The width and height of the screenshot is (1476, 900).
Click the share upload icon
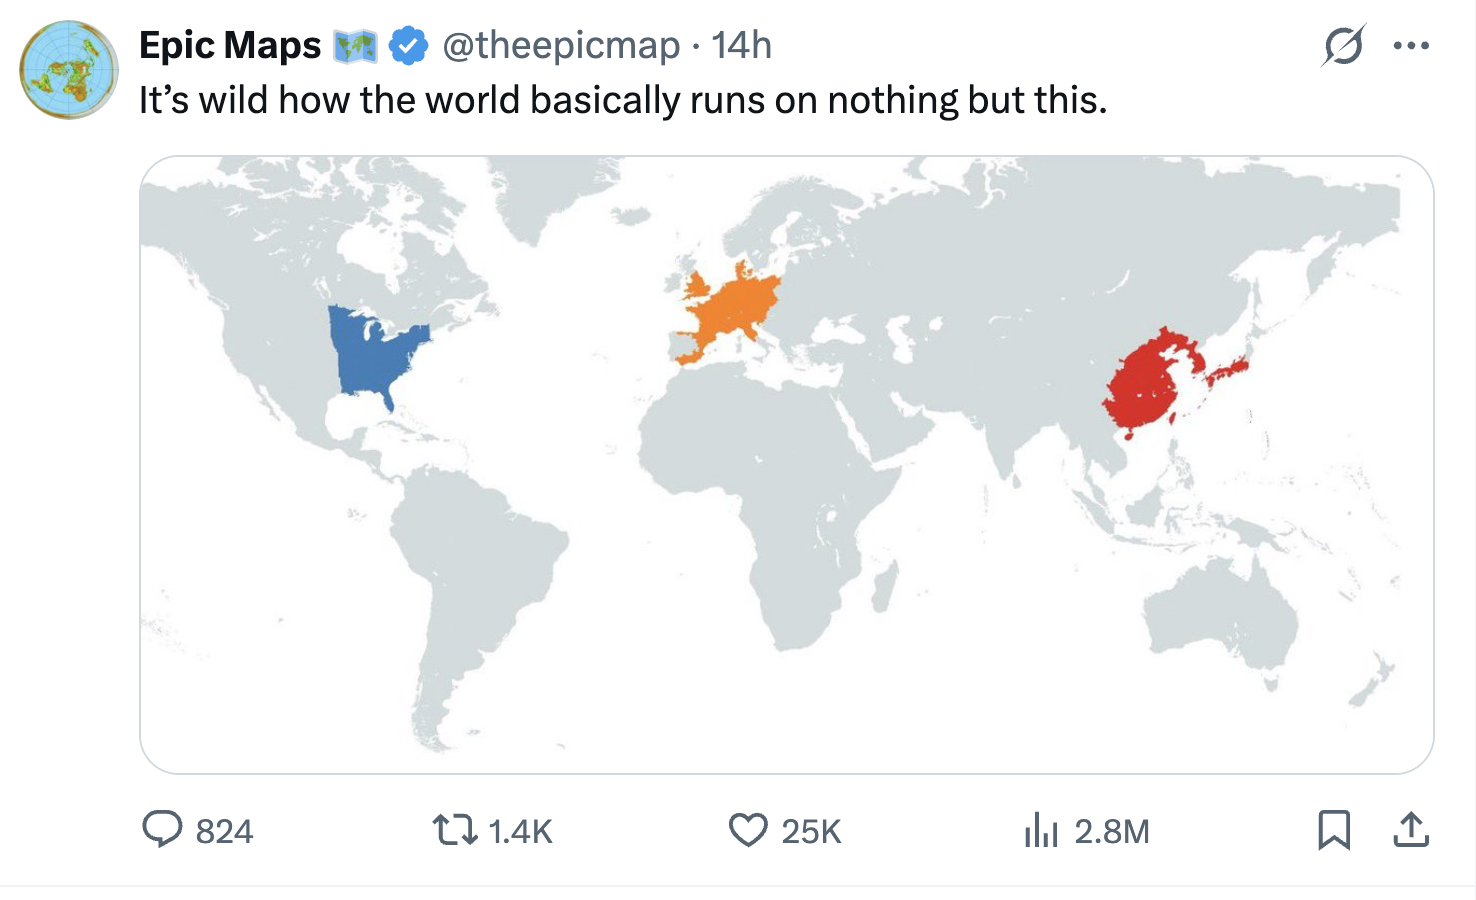tap(1410, 830)
